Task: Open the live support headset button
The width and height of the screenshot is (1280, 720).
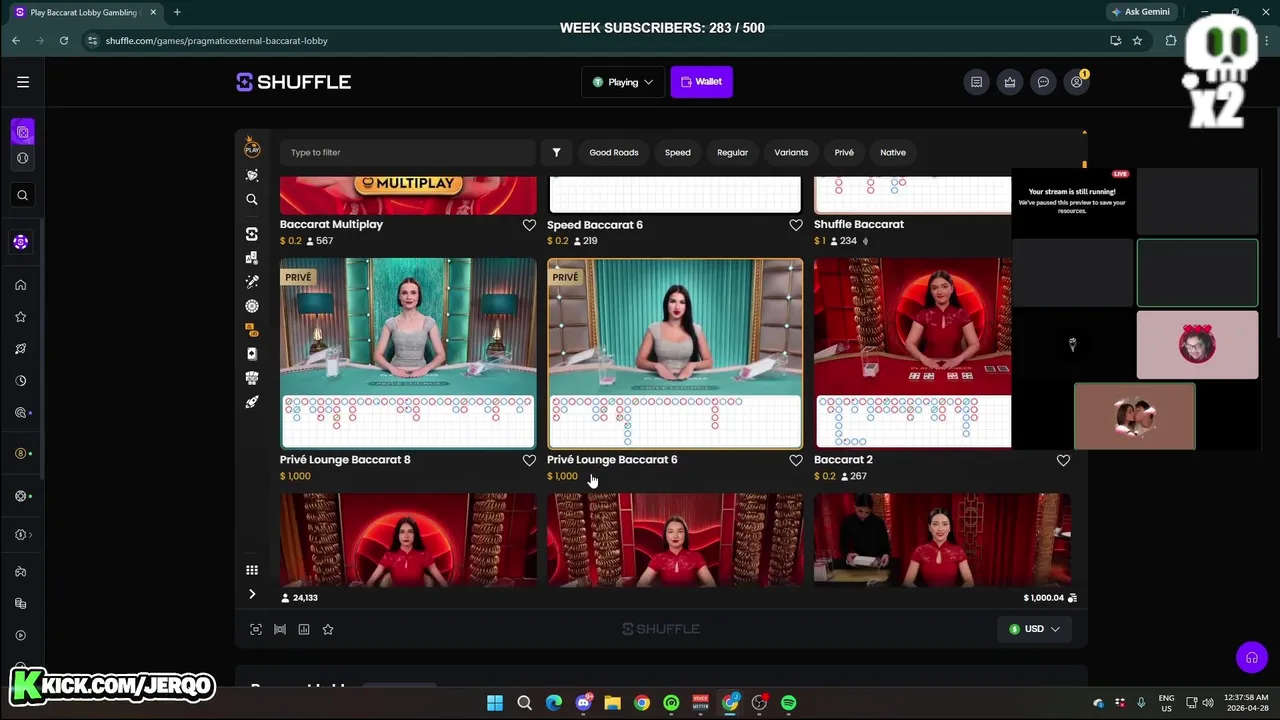Action: [x=1251, y=657]
